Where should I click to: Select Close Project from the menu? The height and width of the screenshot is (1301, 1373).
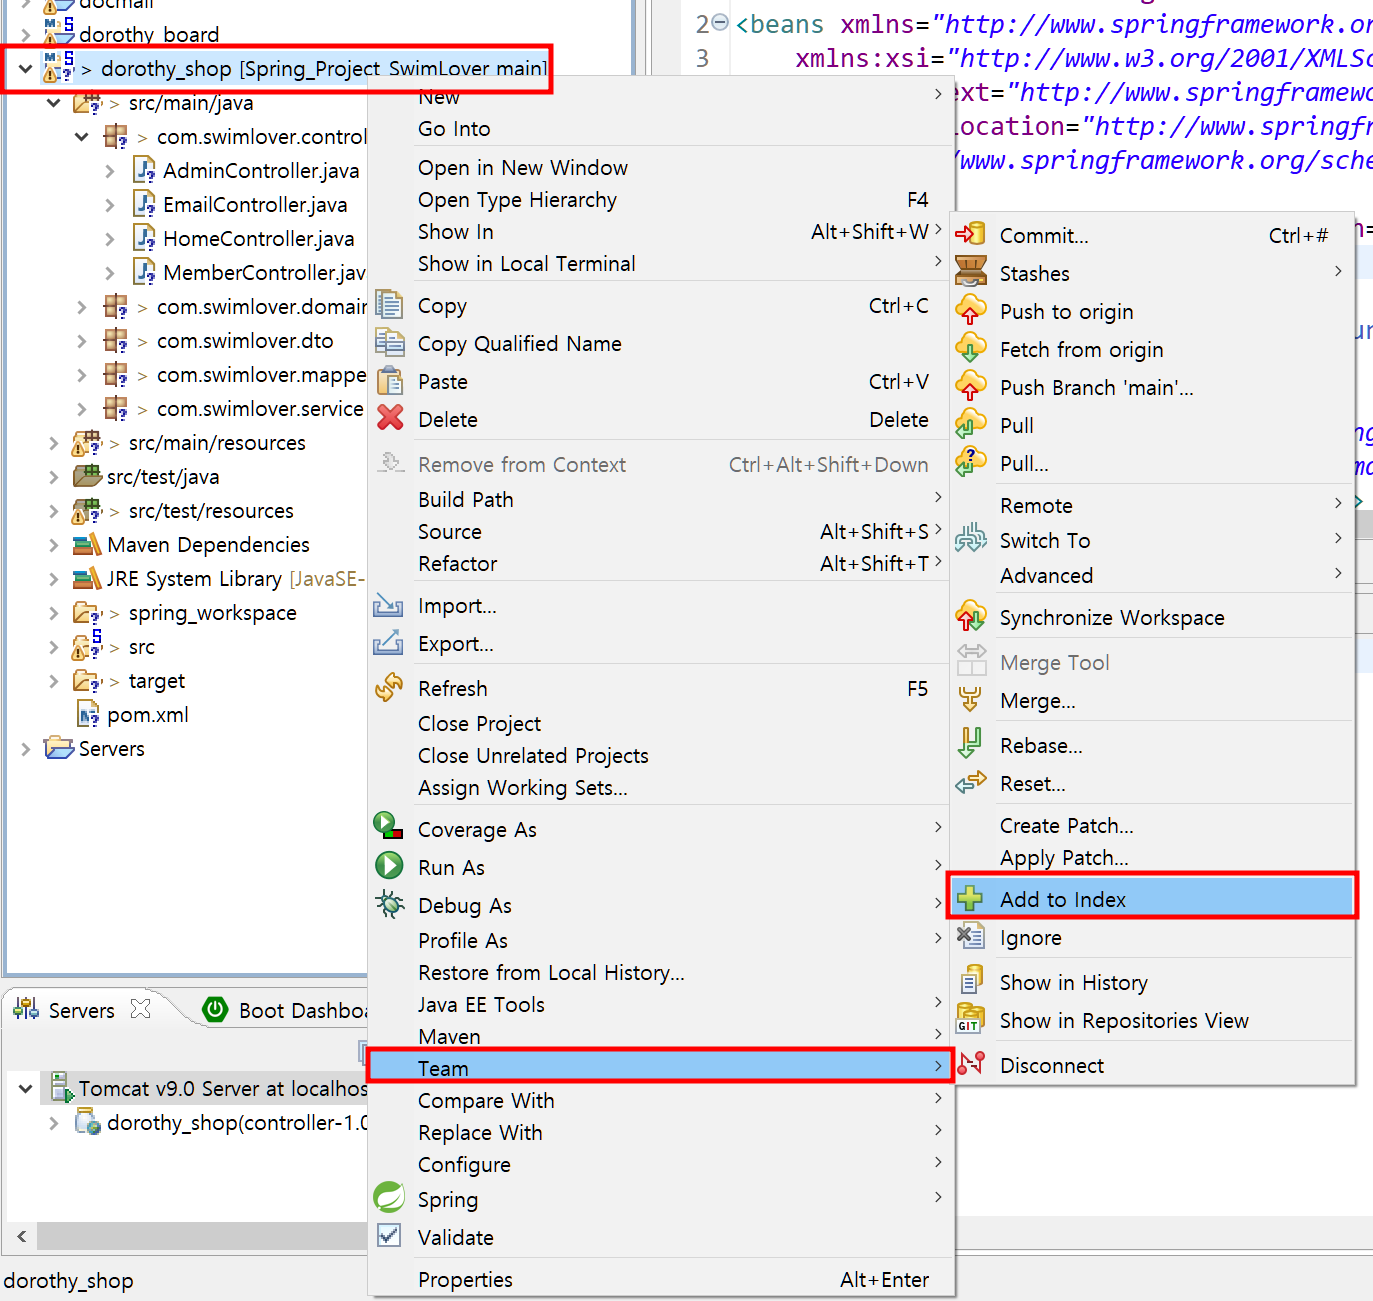click(x=479, y=723)
